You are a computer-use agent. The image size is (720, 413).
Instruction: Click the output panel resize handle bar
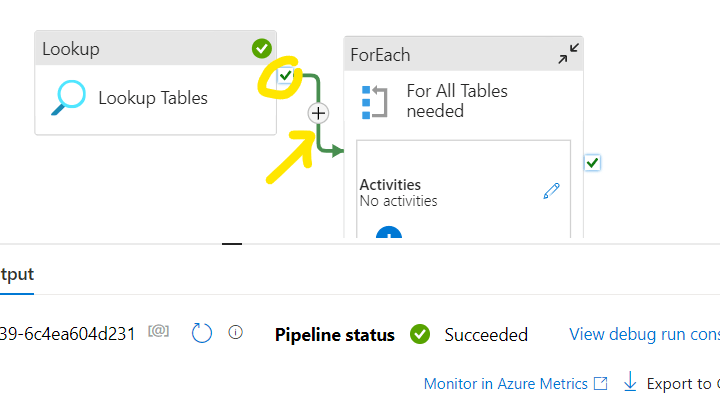click(x=232, y=242)
